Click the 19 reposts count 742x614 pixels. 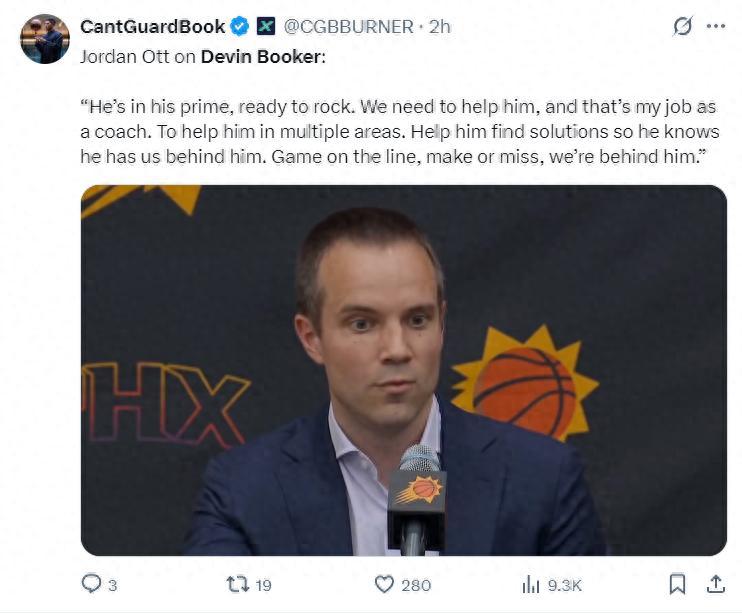pyautogui.click(x=263, y=585)
